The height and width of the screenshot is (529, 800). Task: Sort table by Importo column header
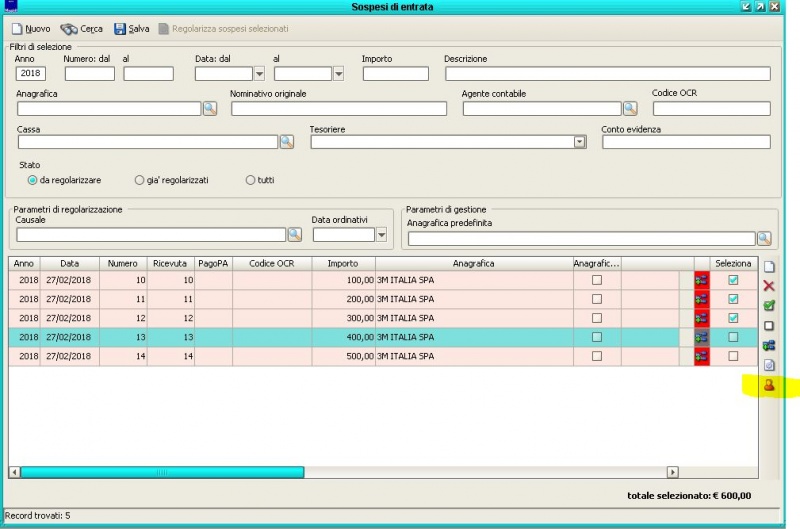(343, 263)
